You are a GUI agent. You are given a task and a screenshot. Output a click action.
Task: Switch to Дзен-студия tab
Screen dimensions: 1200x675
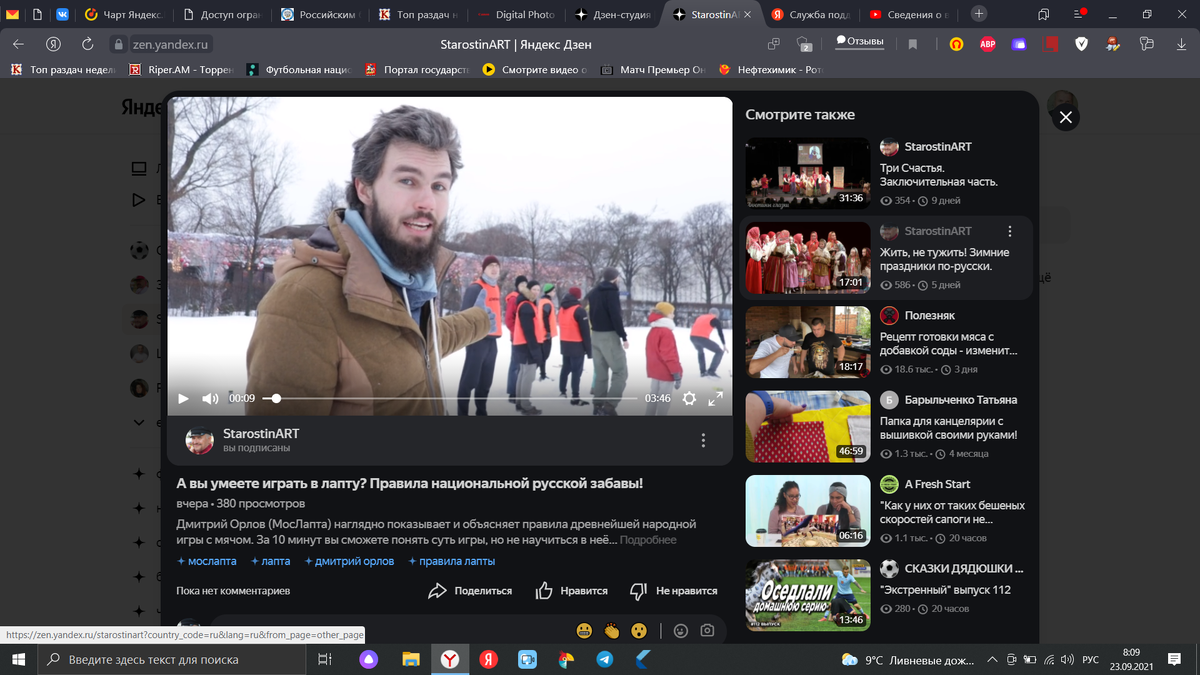point(614,14)
